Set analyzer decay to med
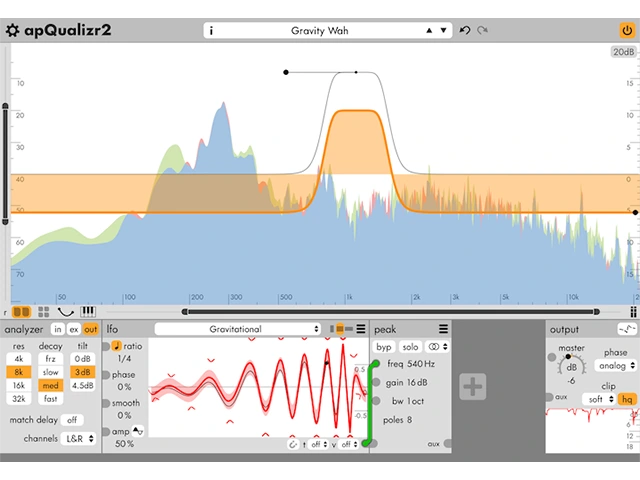This screenshot has height=480, width=640. click(x=51, y=386)
